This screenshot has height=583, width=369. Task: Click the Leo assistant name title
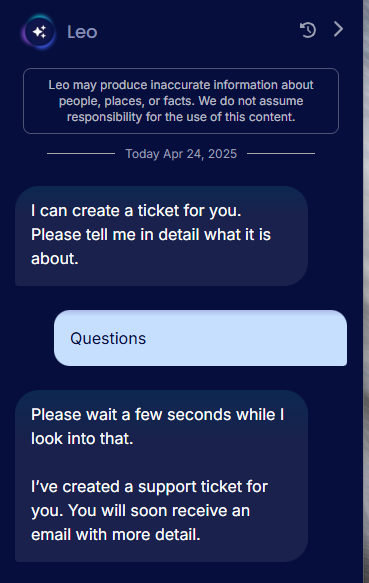pos(82,32)
